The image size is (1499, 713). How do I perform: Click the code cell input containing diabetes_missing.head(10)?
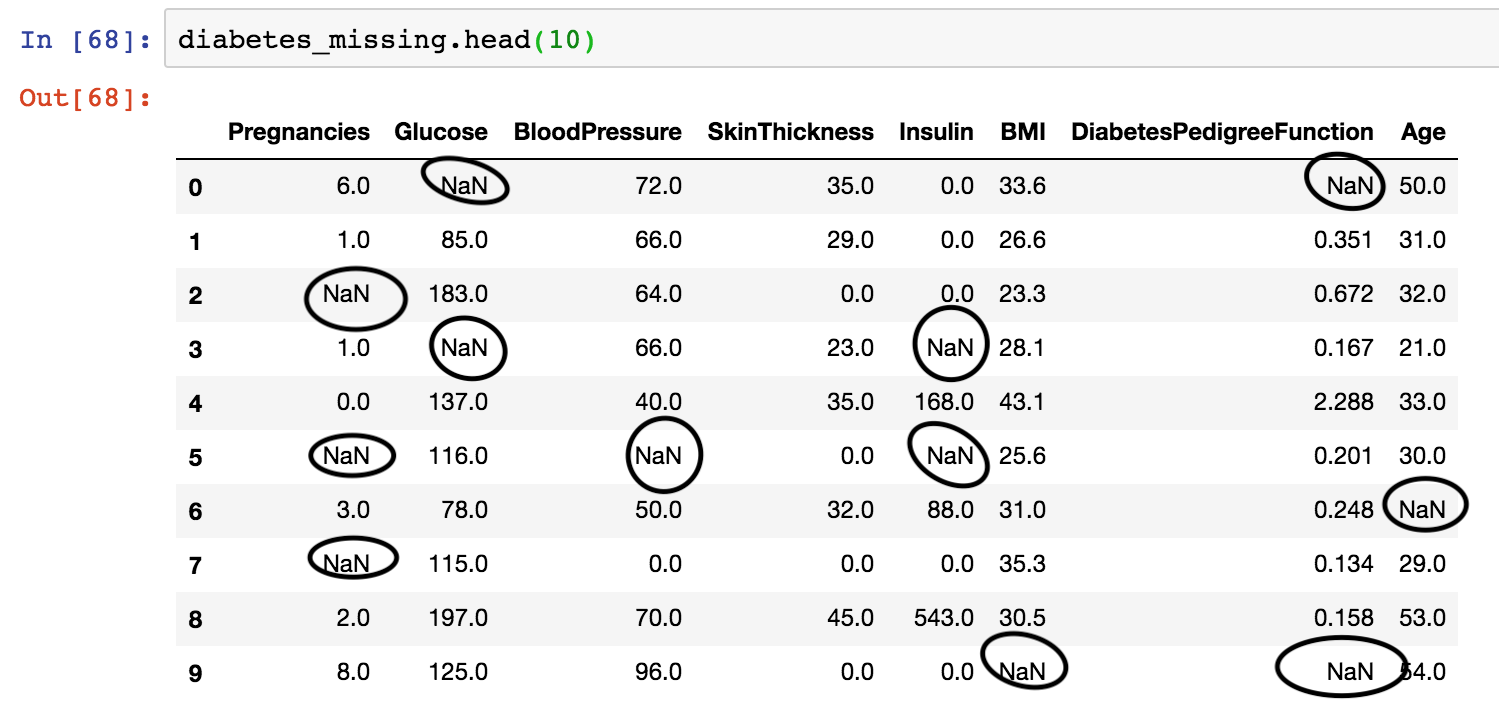coord(831,42)
